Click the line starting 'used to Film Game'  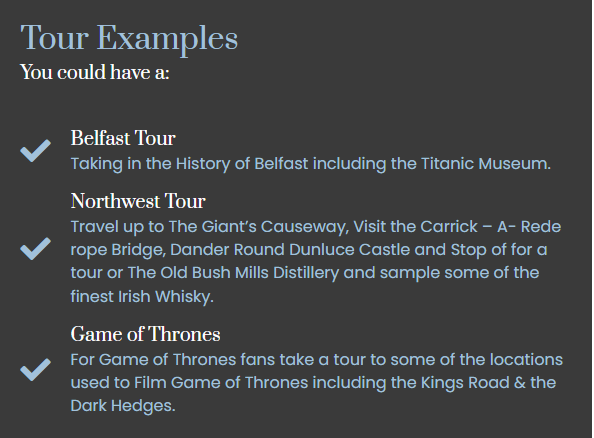point(313,383)
